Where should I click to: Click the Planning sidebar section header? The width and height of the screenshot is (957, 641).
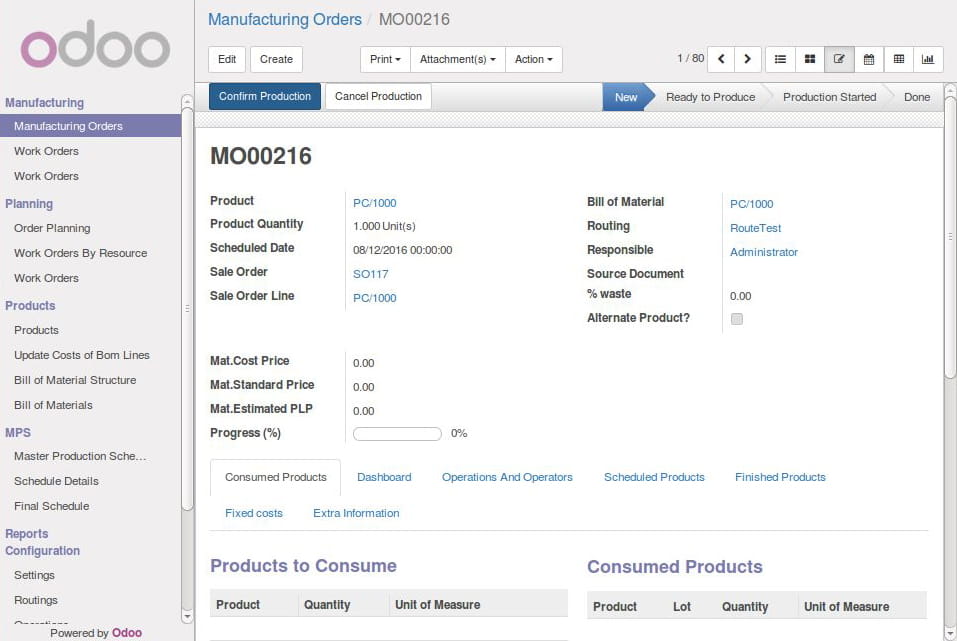pos(29,204)
